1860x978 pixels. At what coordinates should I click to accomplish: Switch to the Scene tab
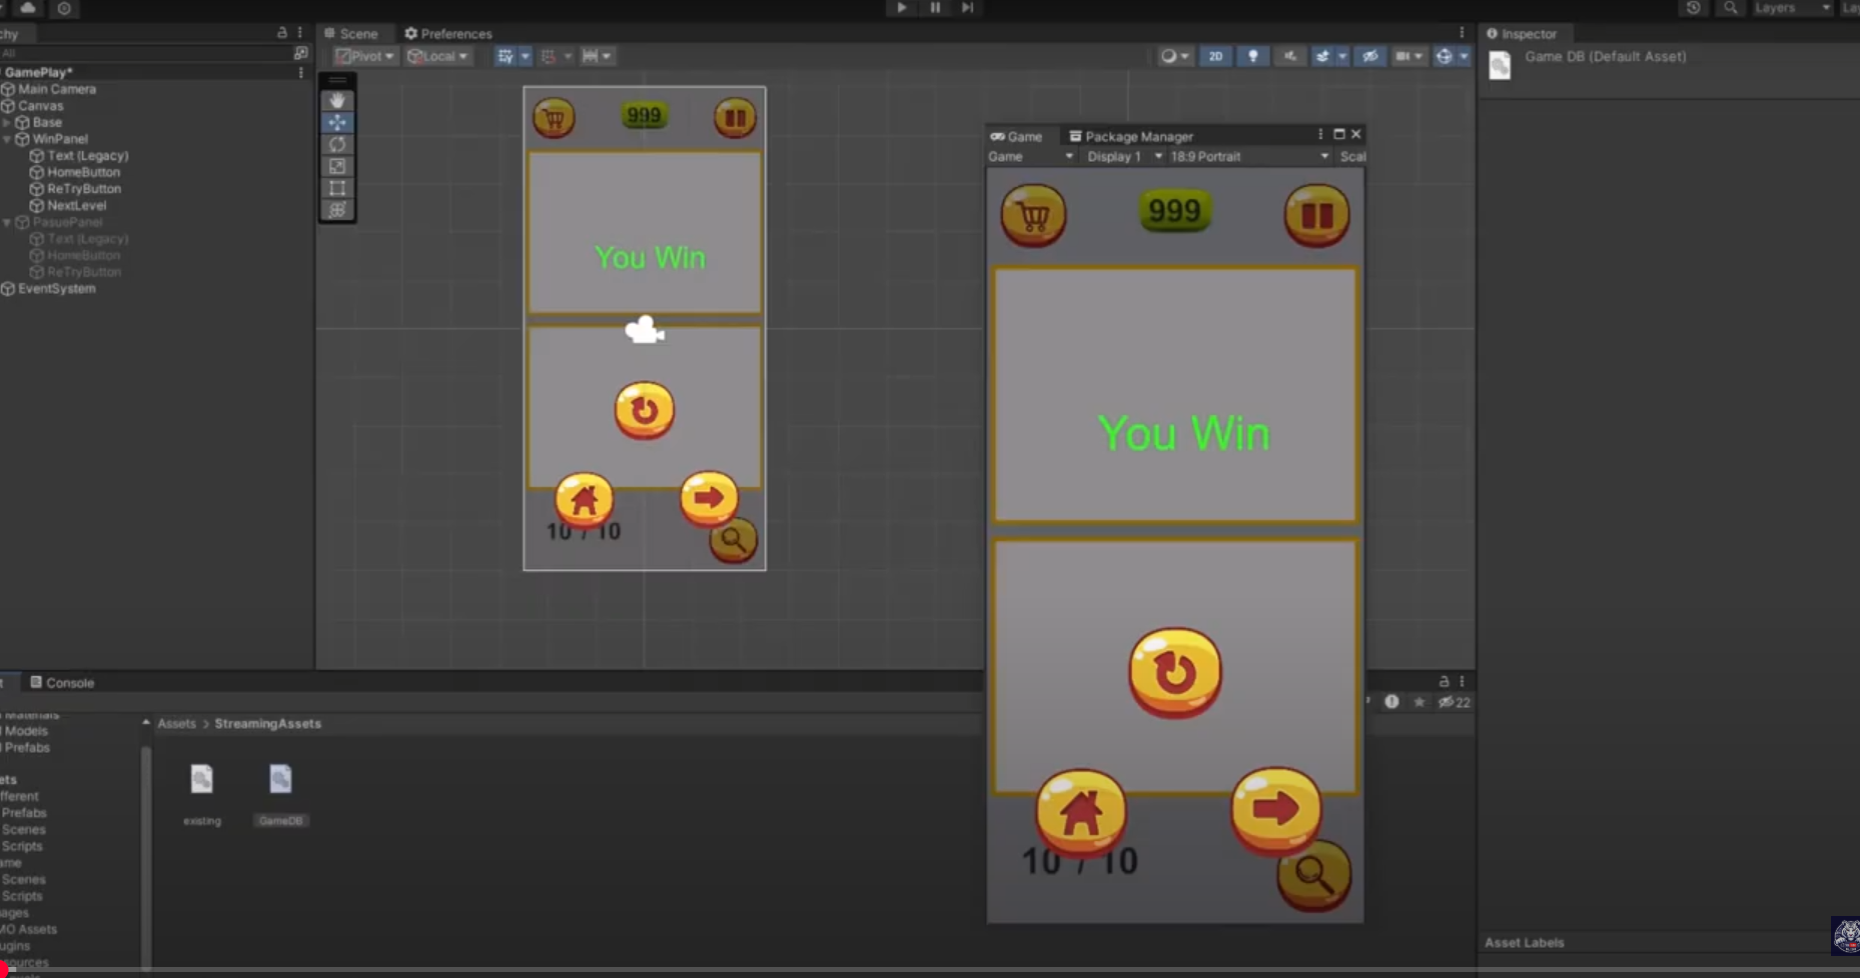tap(351, 34)
